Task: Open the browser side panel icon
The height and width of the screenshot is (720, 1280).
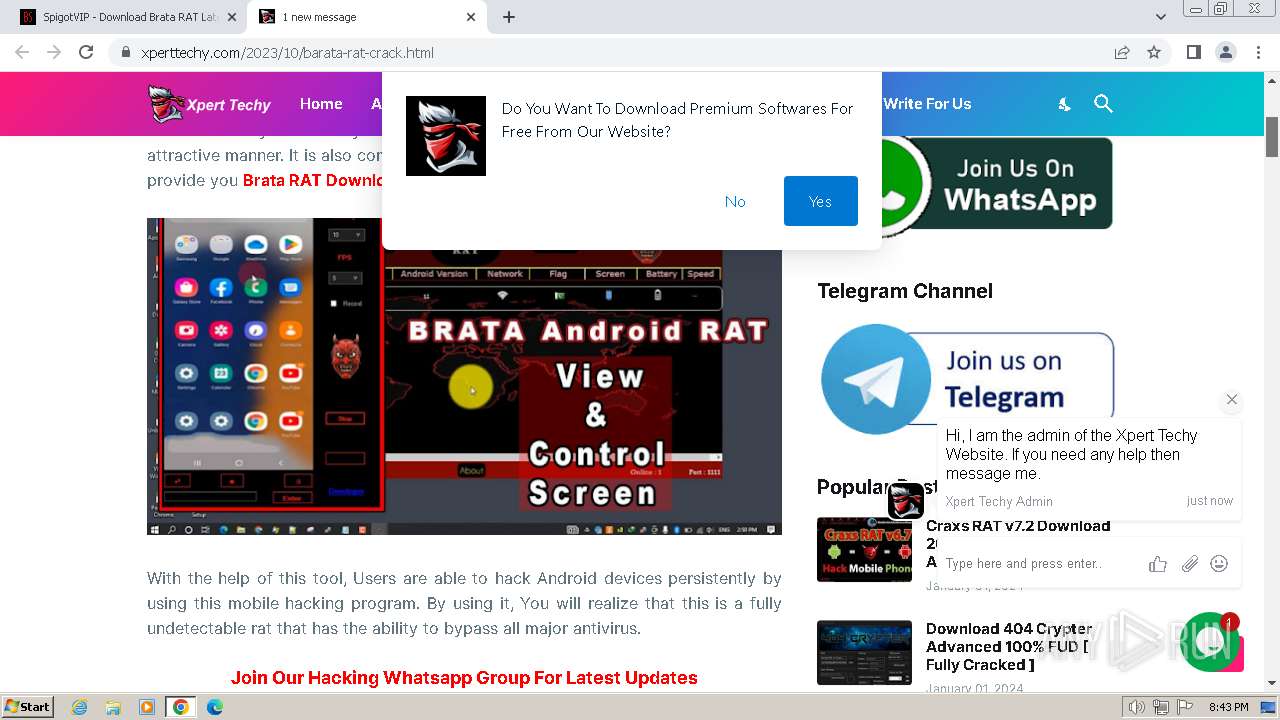Action: 1193,52
